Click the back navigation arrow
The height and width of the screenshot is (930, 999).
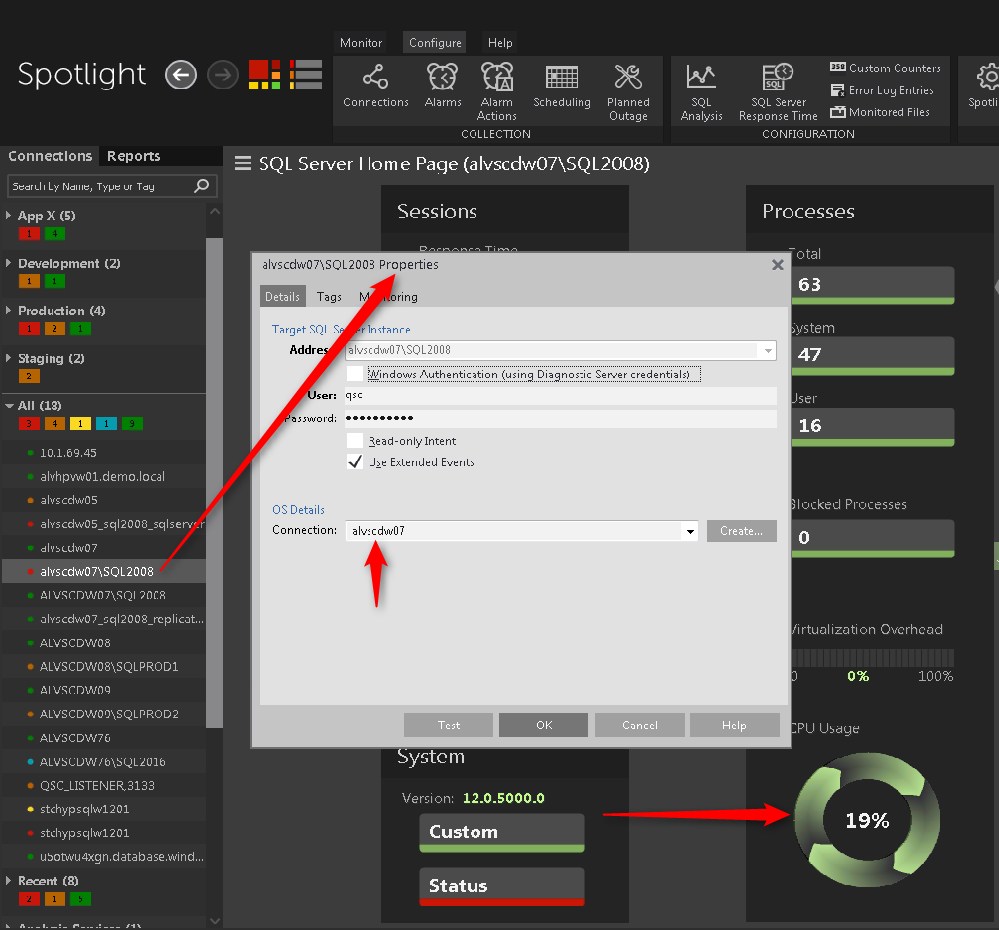[x=181, y=75]
